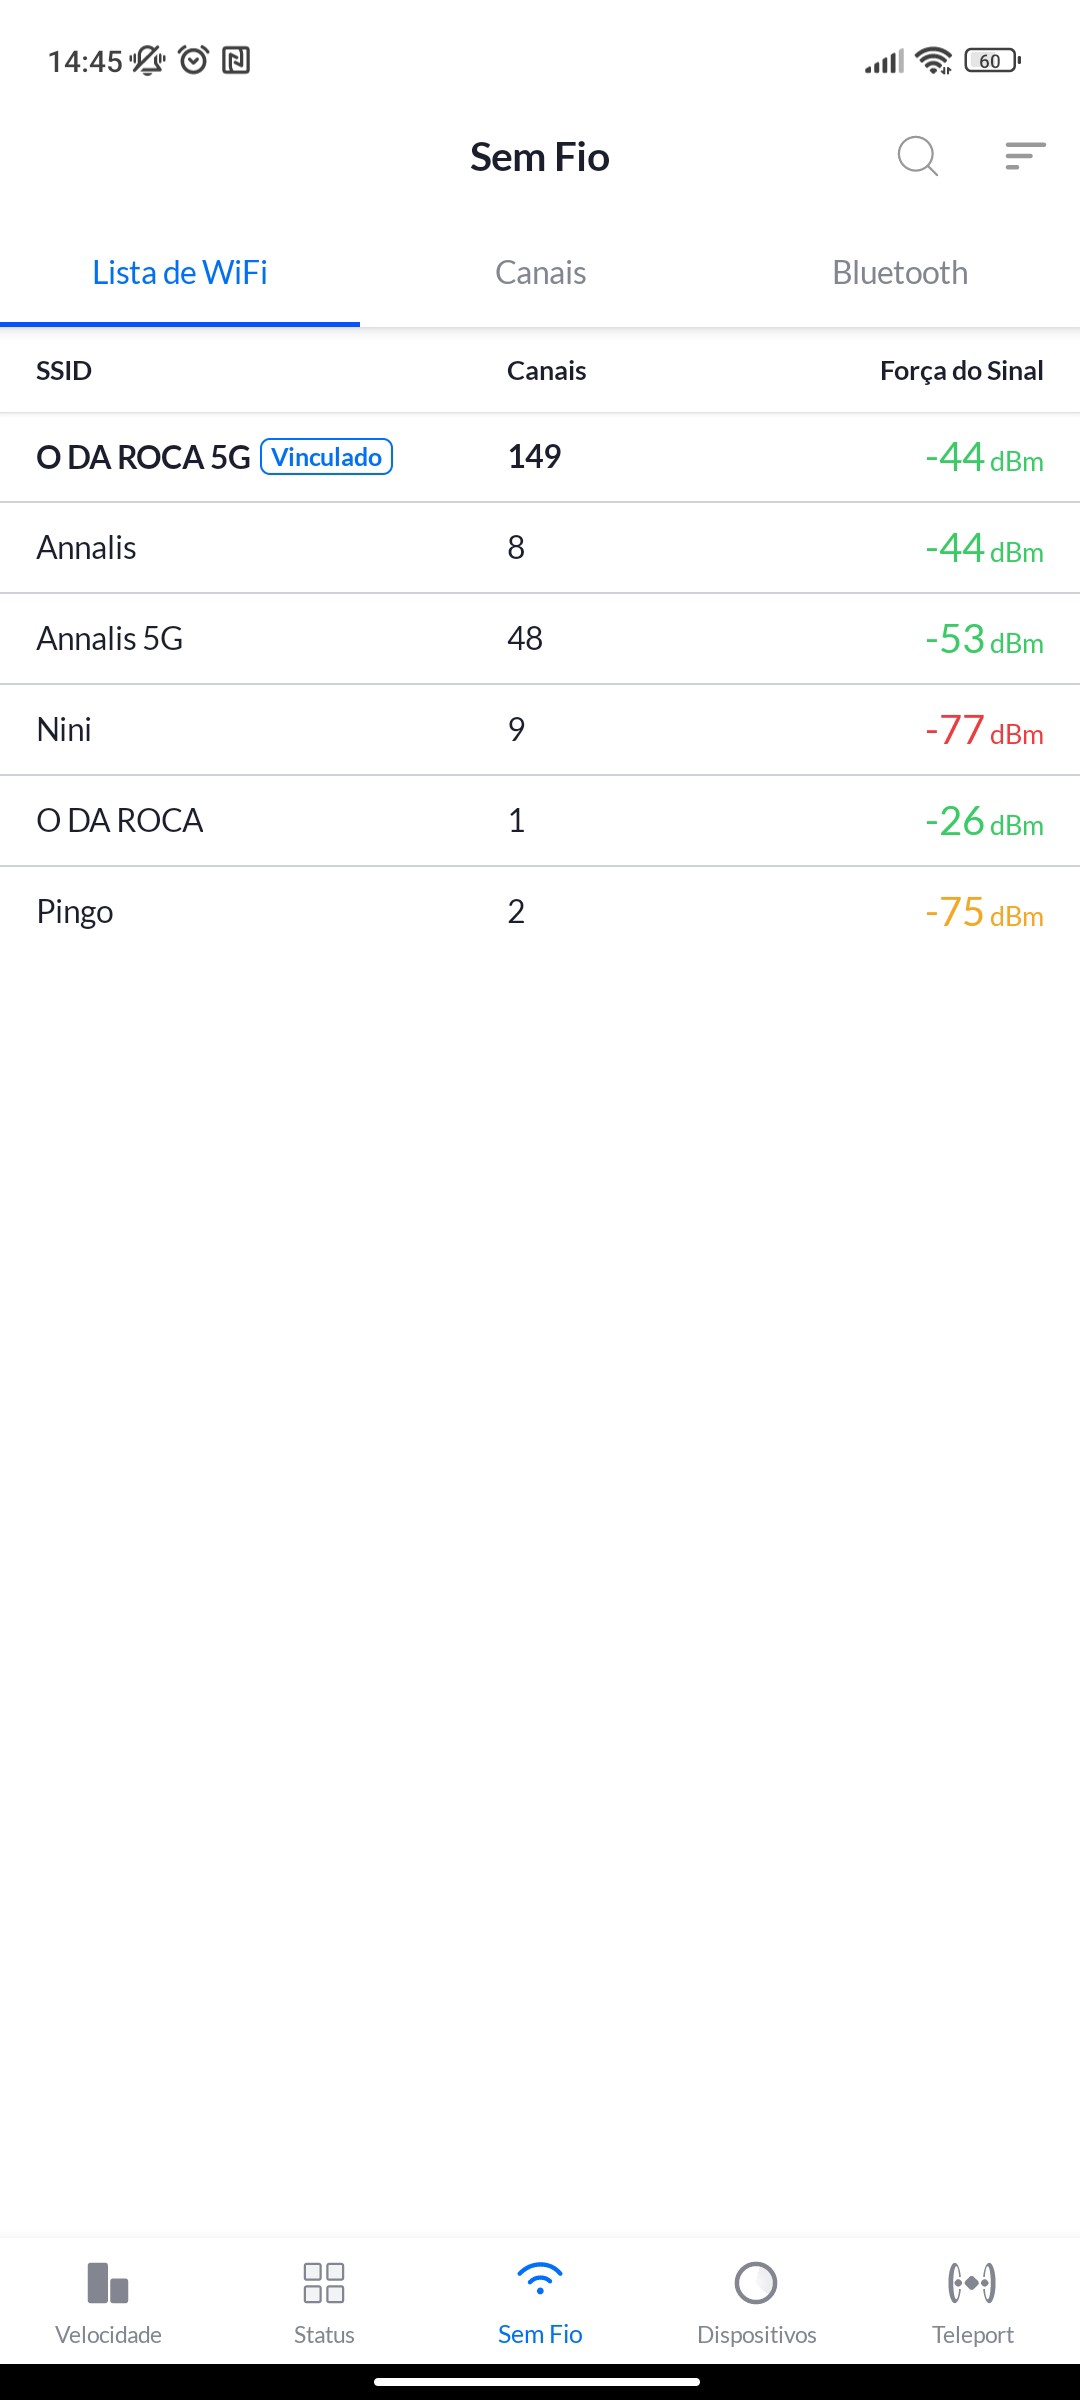Tap the battery indicator in status bar
This screenshot has width=1080, height=2400.
991,61
